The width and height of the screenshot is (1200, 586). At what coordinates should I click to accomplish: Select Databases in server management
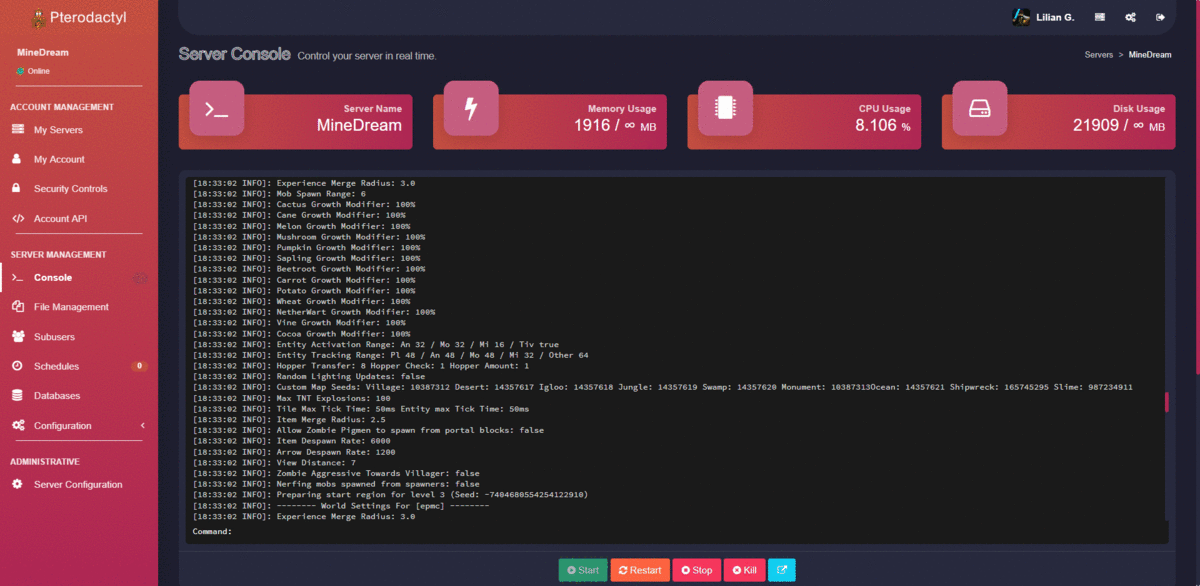[x=56, y=396]
